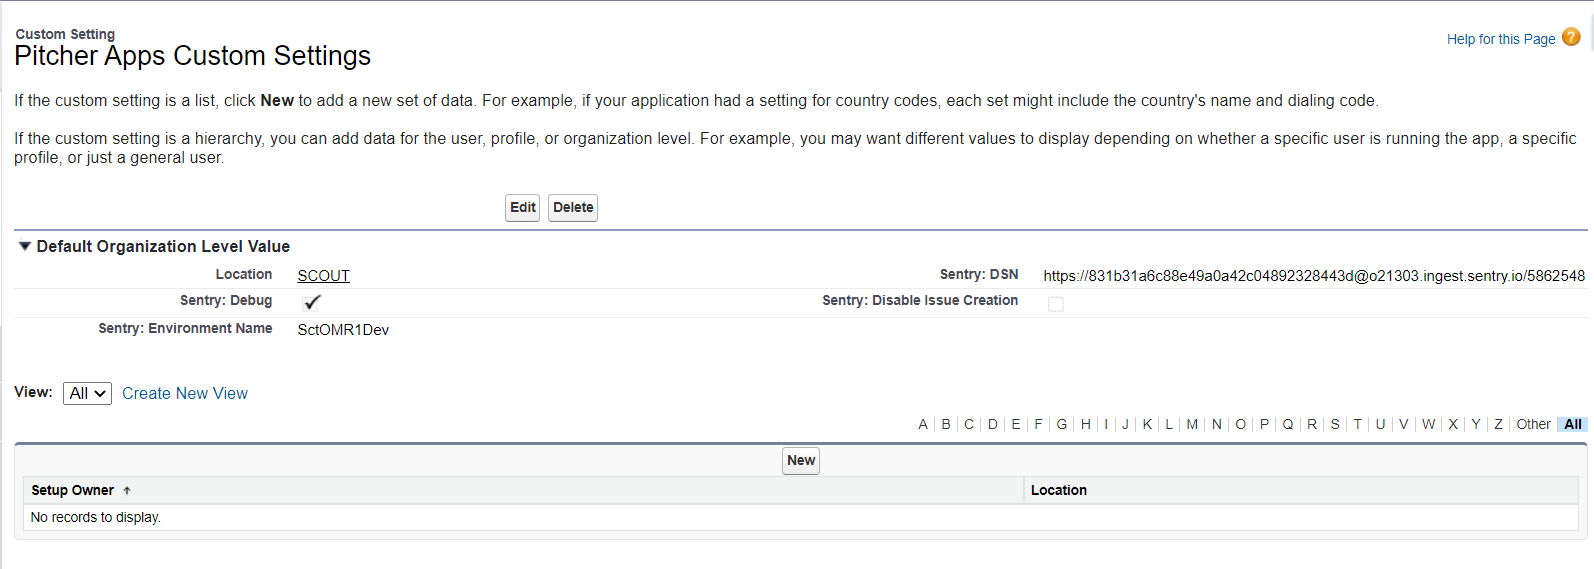Filter records by letter Z
The width and height of the screenshot is (1594, 569).
click(x=1498, y=425)
